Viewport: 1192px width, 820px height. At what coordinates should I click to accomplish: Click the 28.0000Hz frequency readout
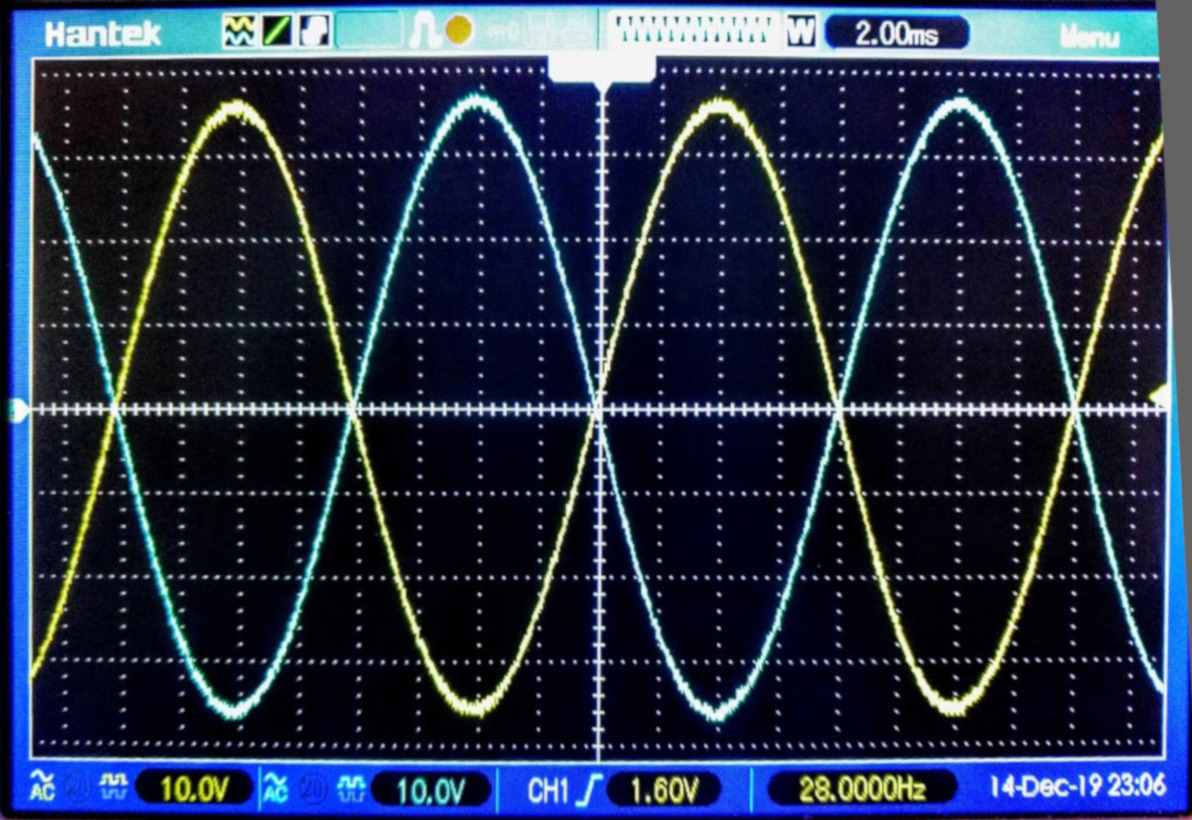[x=862, y=789]
